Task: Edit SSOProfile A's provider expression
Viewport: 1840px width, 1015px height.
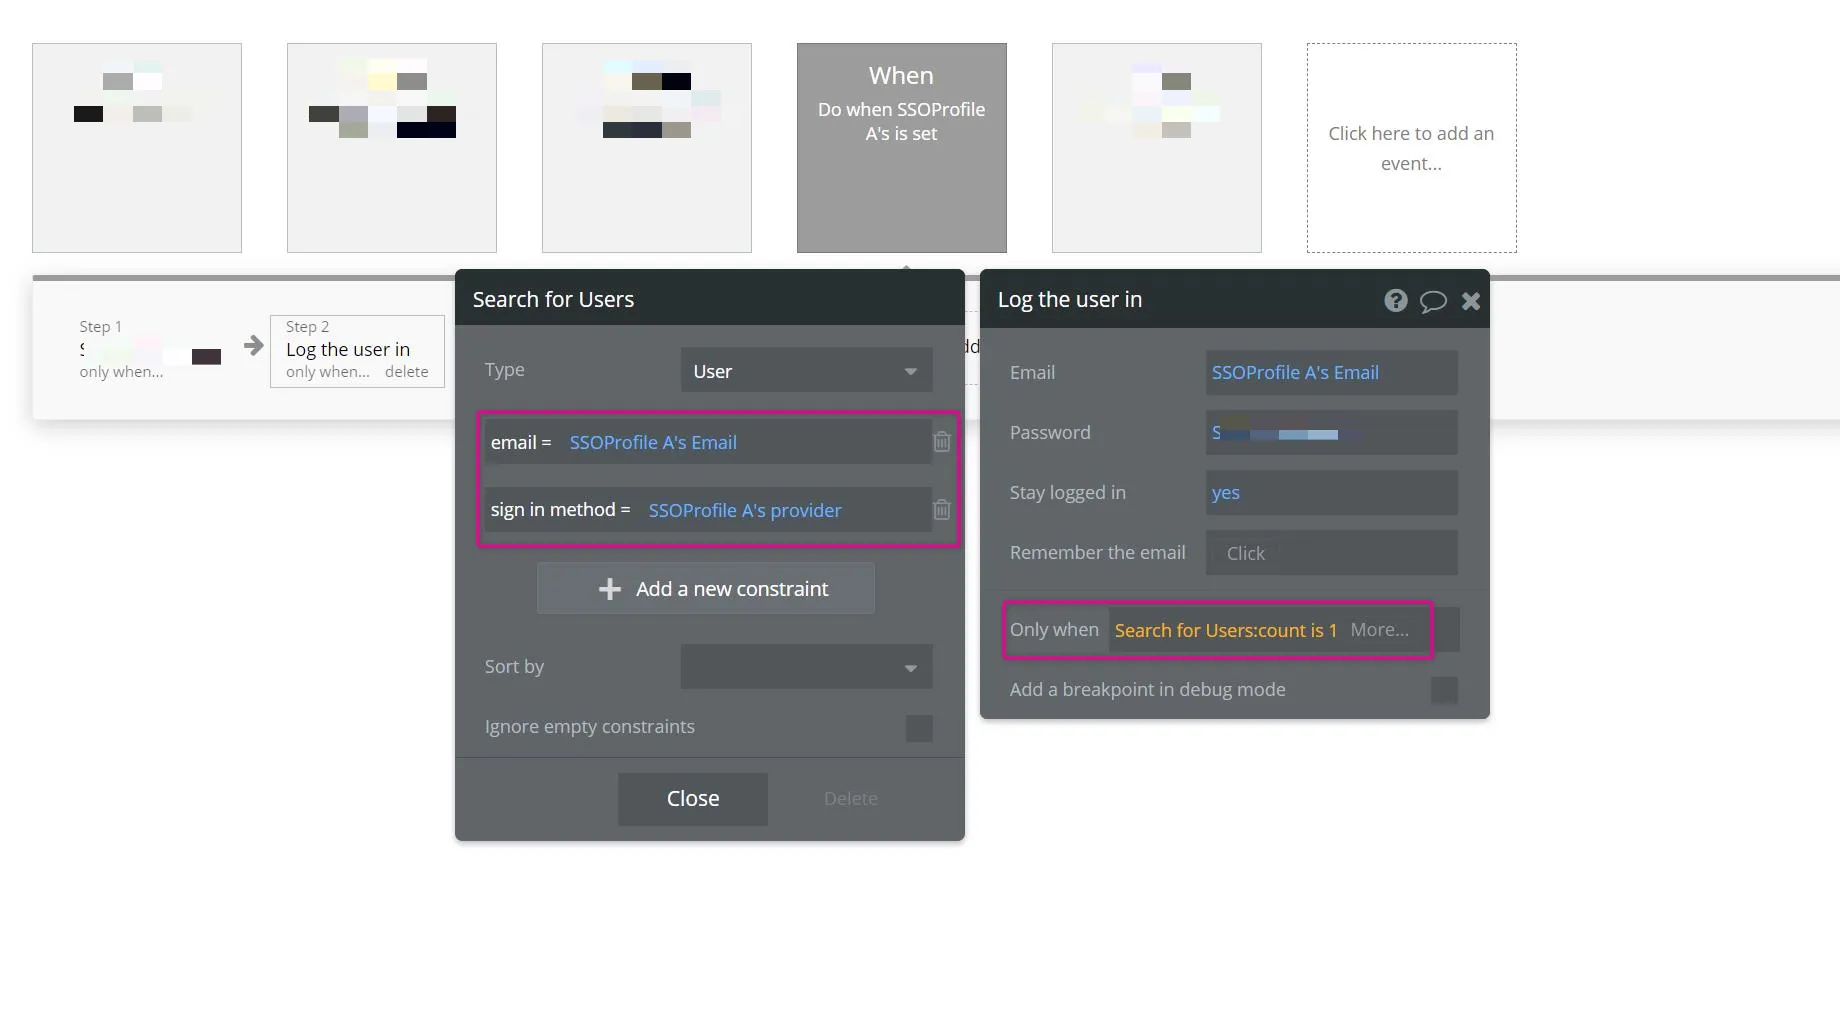Action: point(745,510)
